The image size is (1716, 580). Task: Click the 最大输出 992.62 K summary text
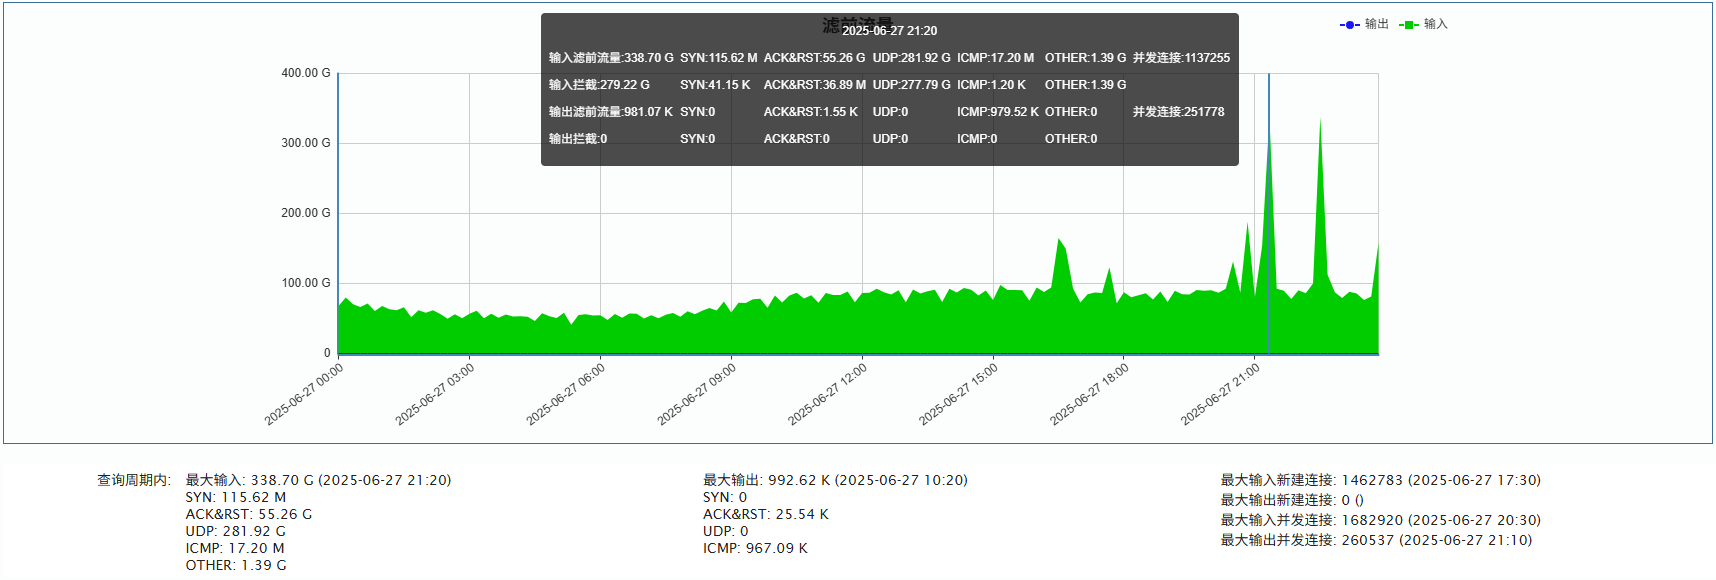click(835, 480)
